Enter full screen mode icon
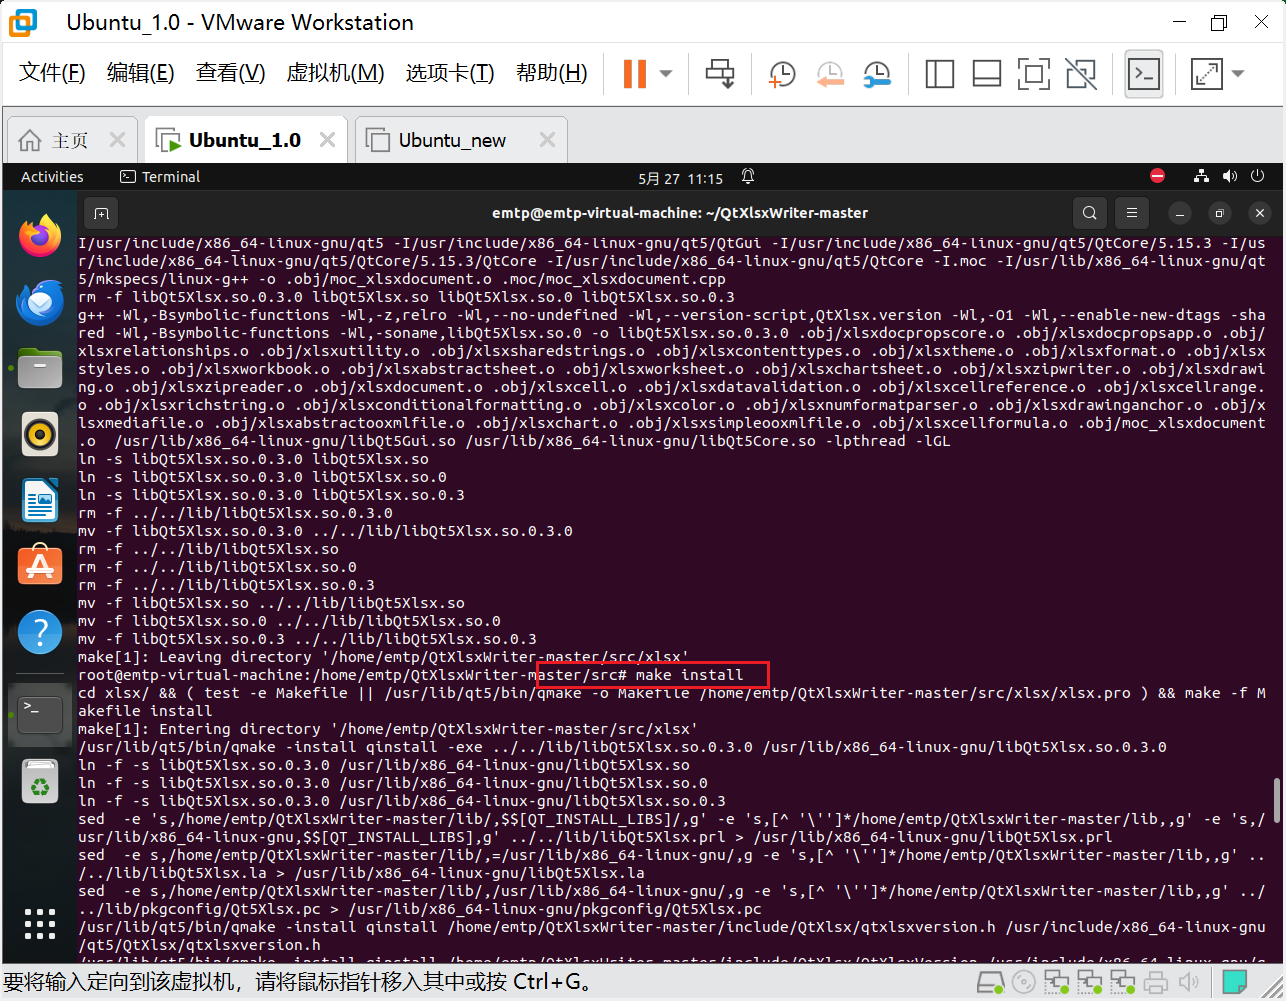 click(x=1033, y=73)
